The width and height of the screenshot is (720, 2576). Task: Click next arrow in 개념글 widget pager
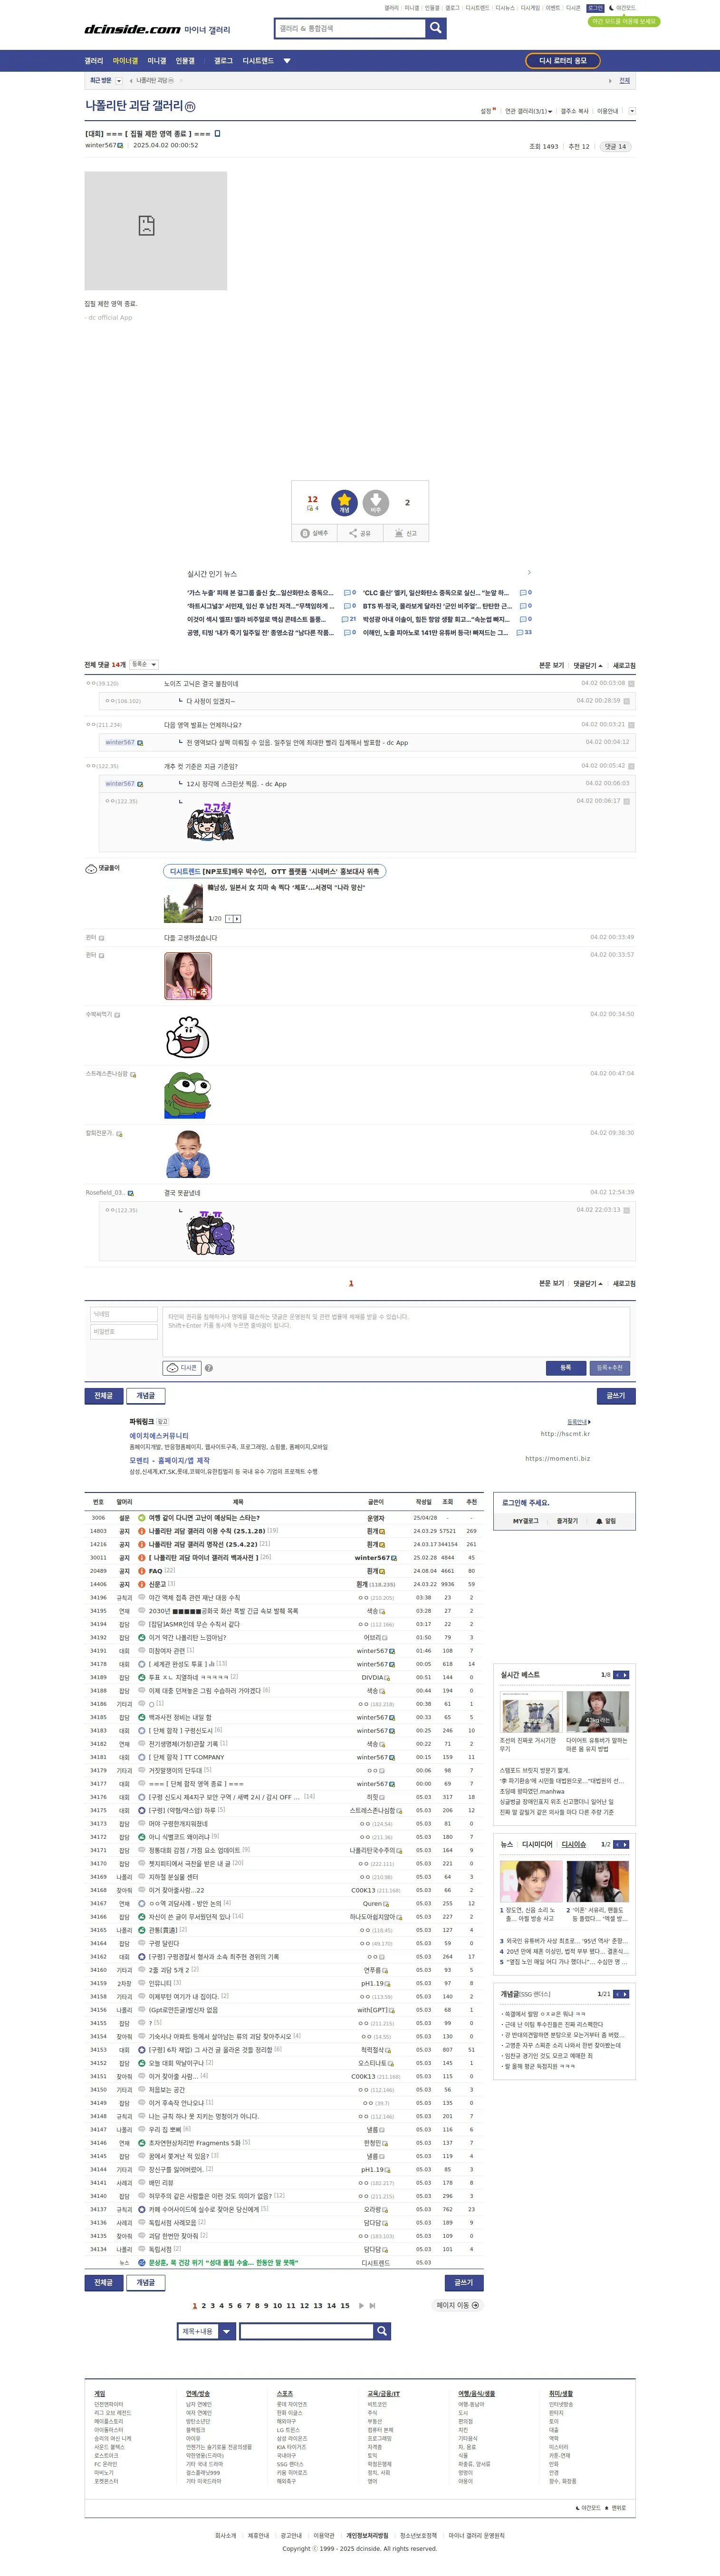[x=625, y=1994]
